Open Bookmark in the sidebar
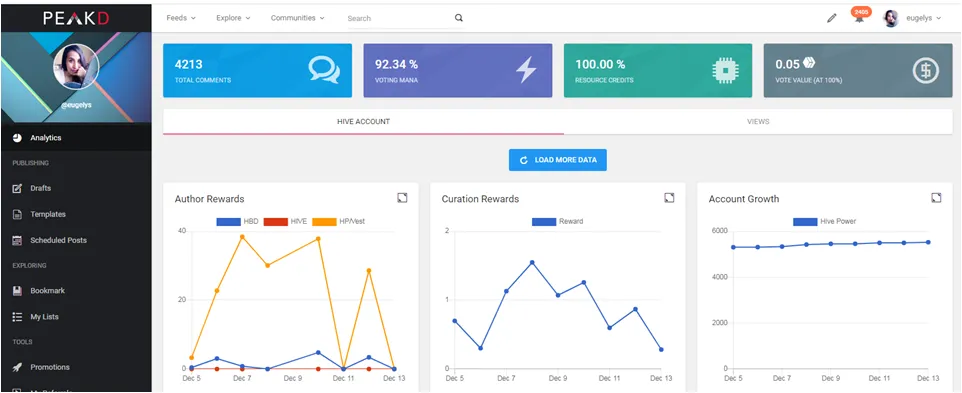962x393 pixels. pos(75,291)
